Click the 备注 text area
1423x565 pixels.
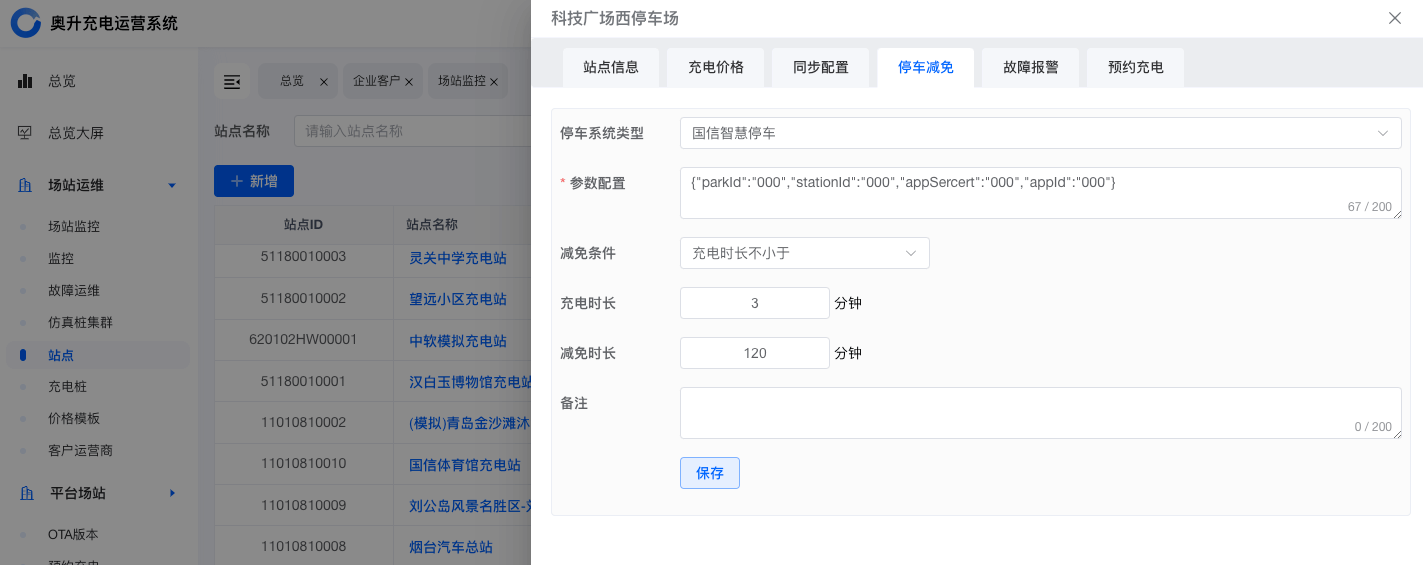coord(1040,412)
